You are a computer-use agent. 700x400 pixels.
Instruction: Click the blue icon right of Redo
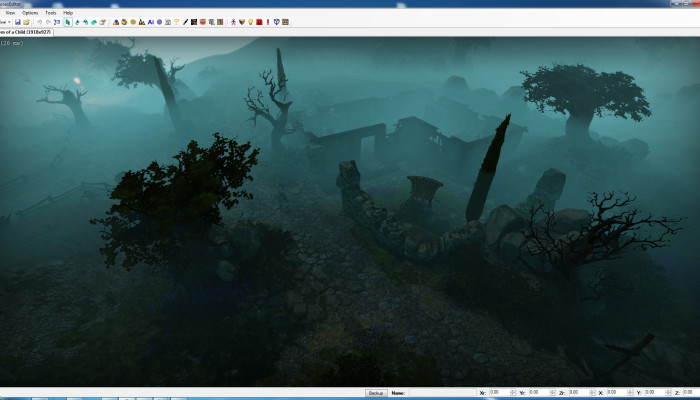coord(57,22)
